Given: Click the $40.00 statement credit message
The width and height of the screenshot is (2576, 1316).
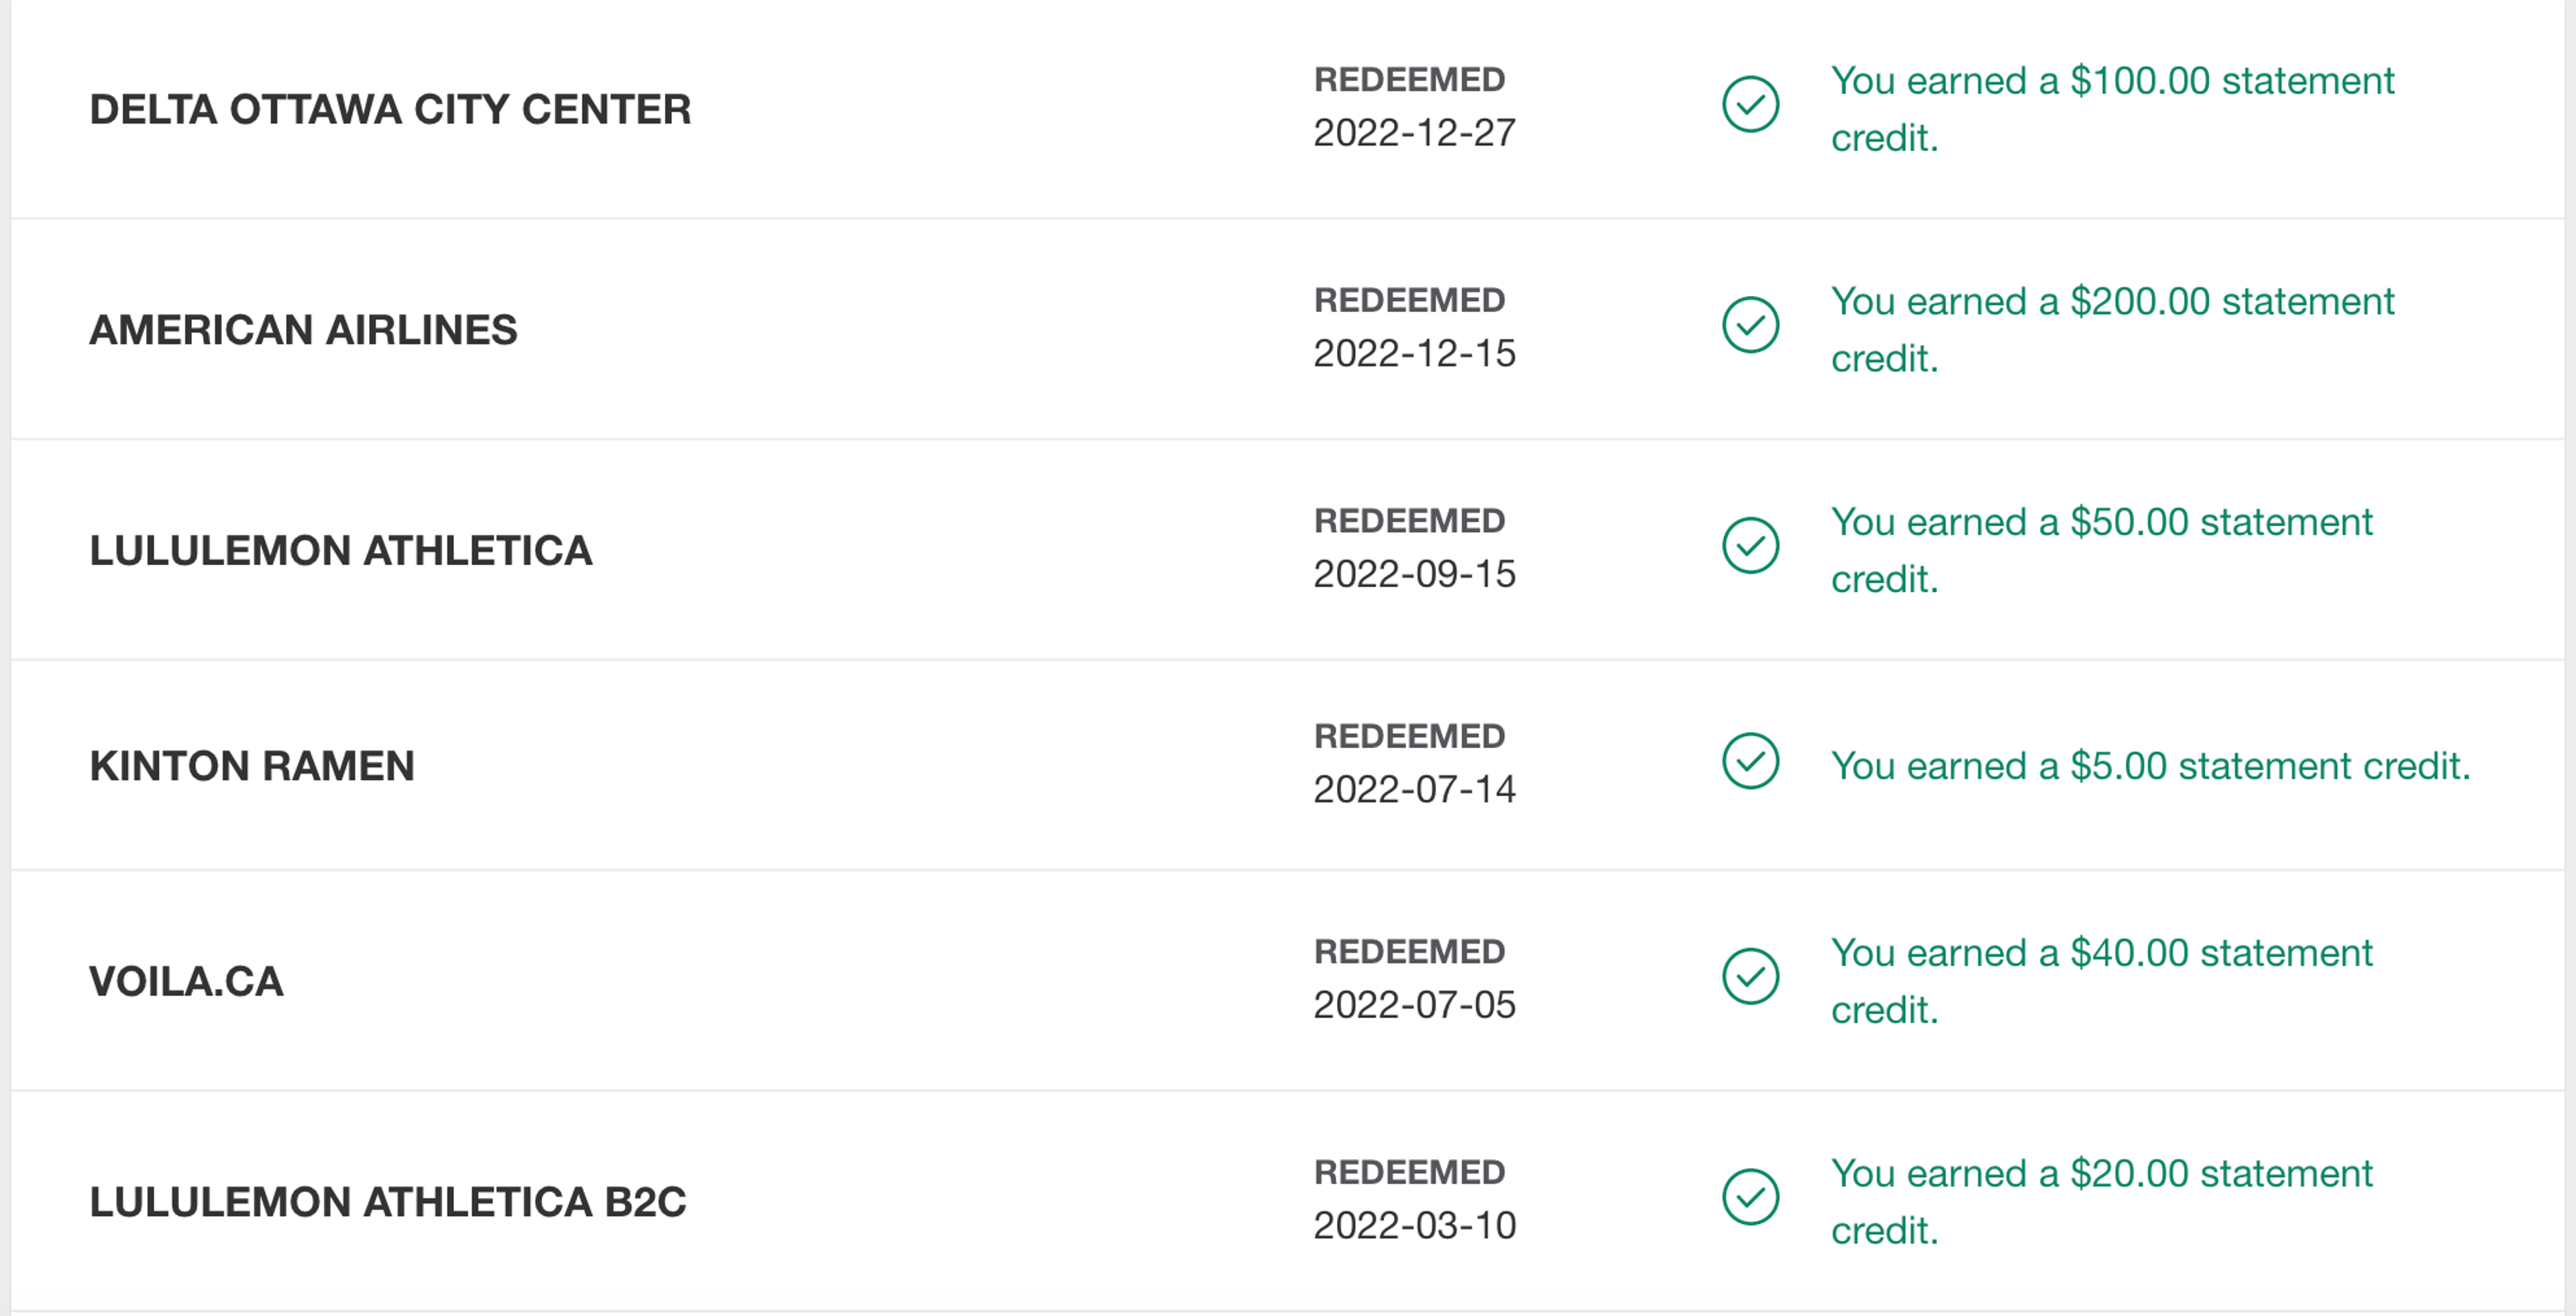Looking at the screenshot, I should (2101, 981).
